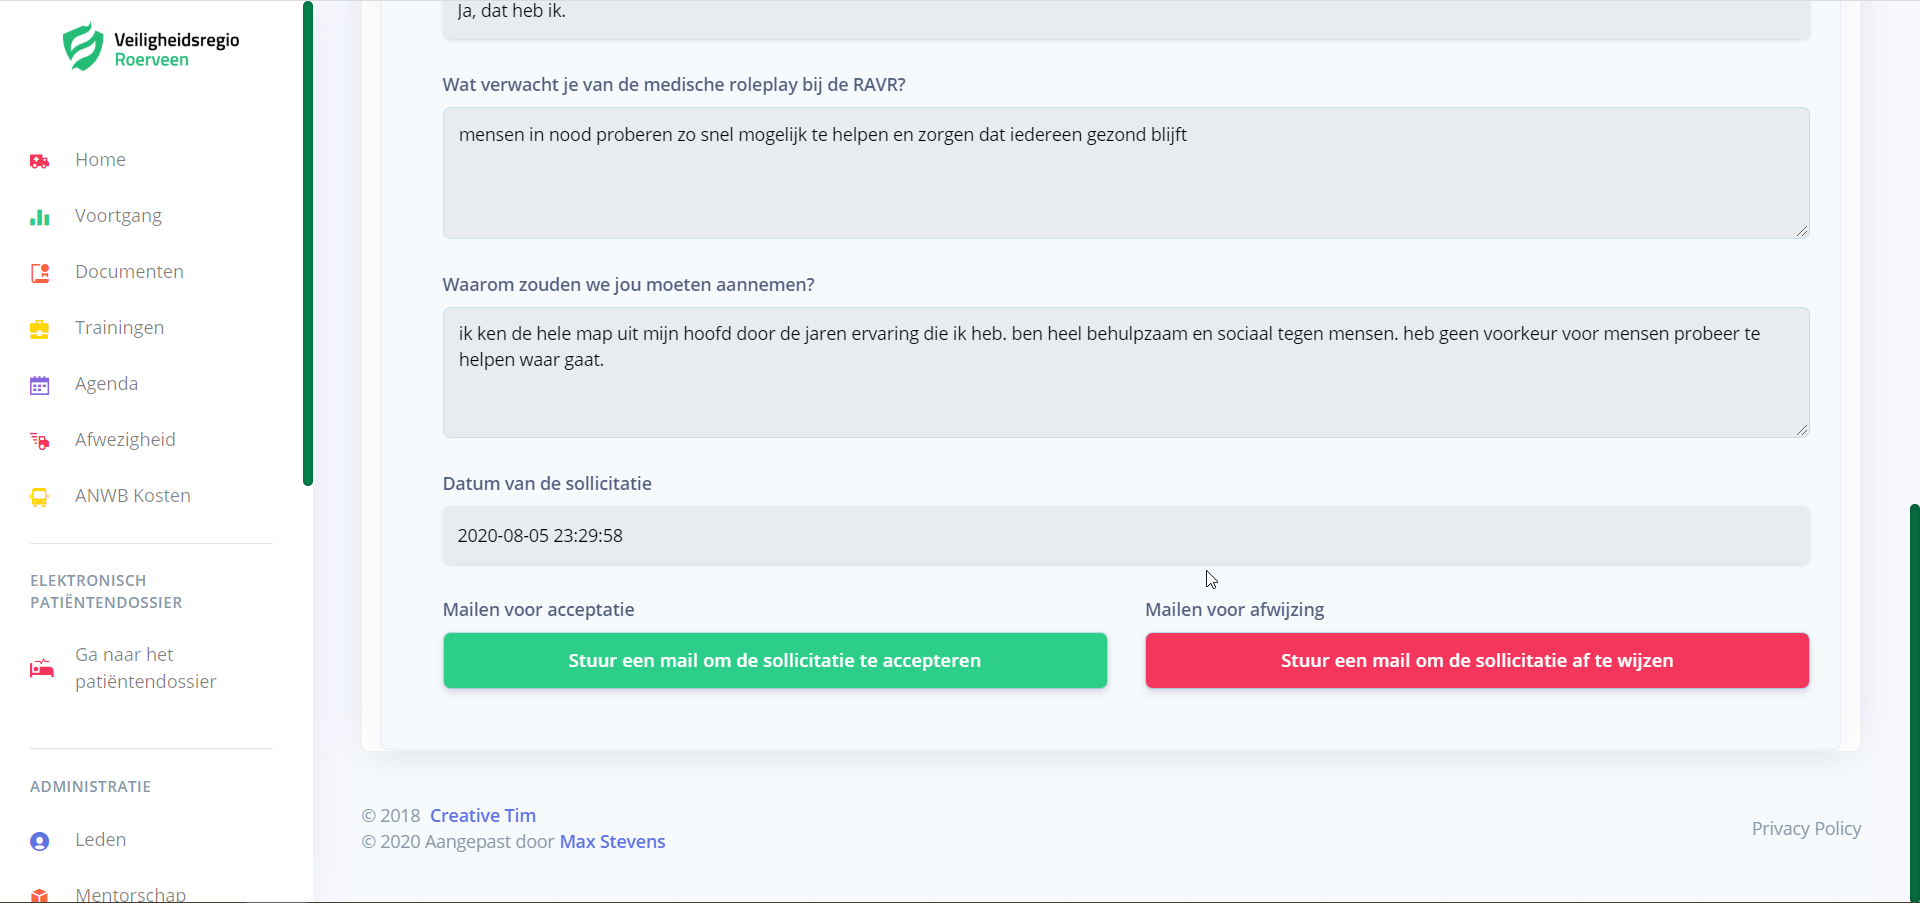Click the Documenten sidebar icon
The height and width of the screenshot is (903, 1920).
click(40, 273)
